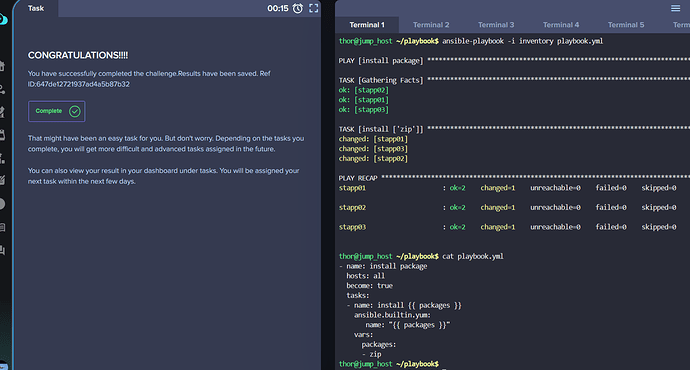Click the '- zip' list entry
Viewport: 690px width, 370px height.
point(371,354)
